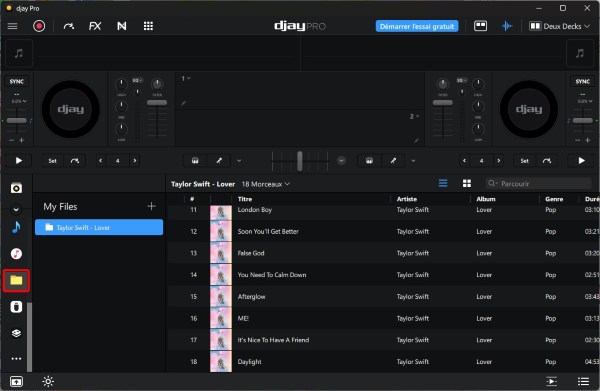
Task: Toggle left deck headphone cue
Action: [x=195, y=161]
